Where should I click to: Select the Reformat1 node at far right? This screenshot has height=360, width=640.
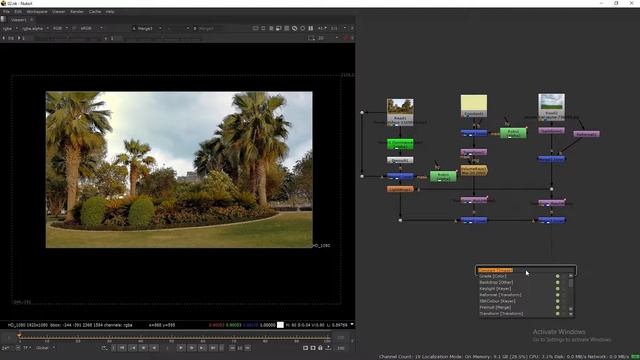(587, 134)
